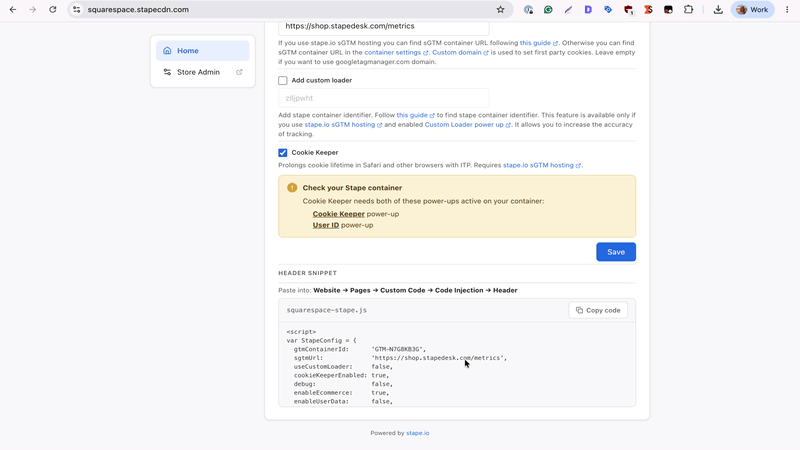Bookmark this page with the star
The height and width of the screenshot is (450, 800).
point(501,9)
